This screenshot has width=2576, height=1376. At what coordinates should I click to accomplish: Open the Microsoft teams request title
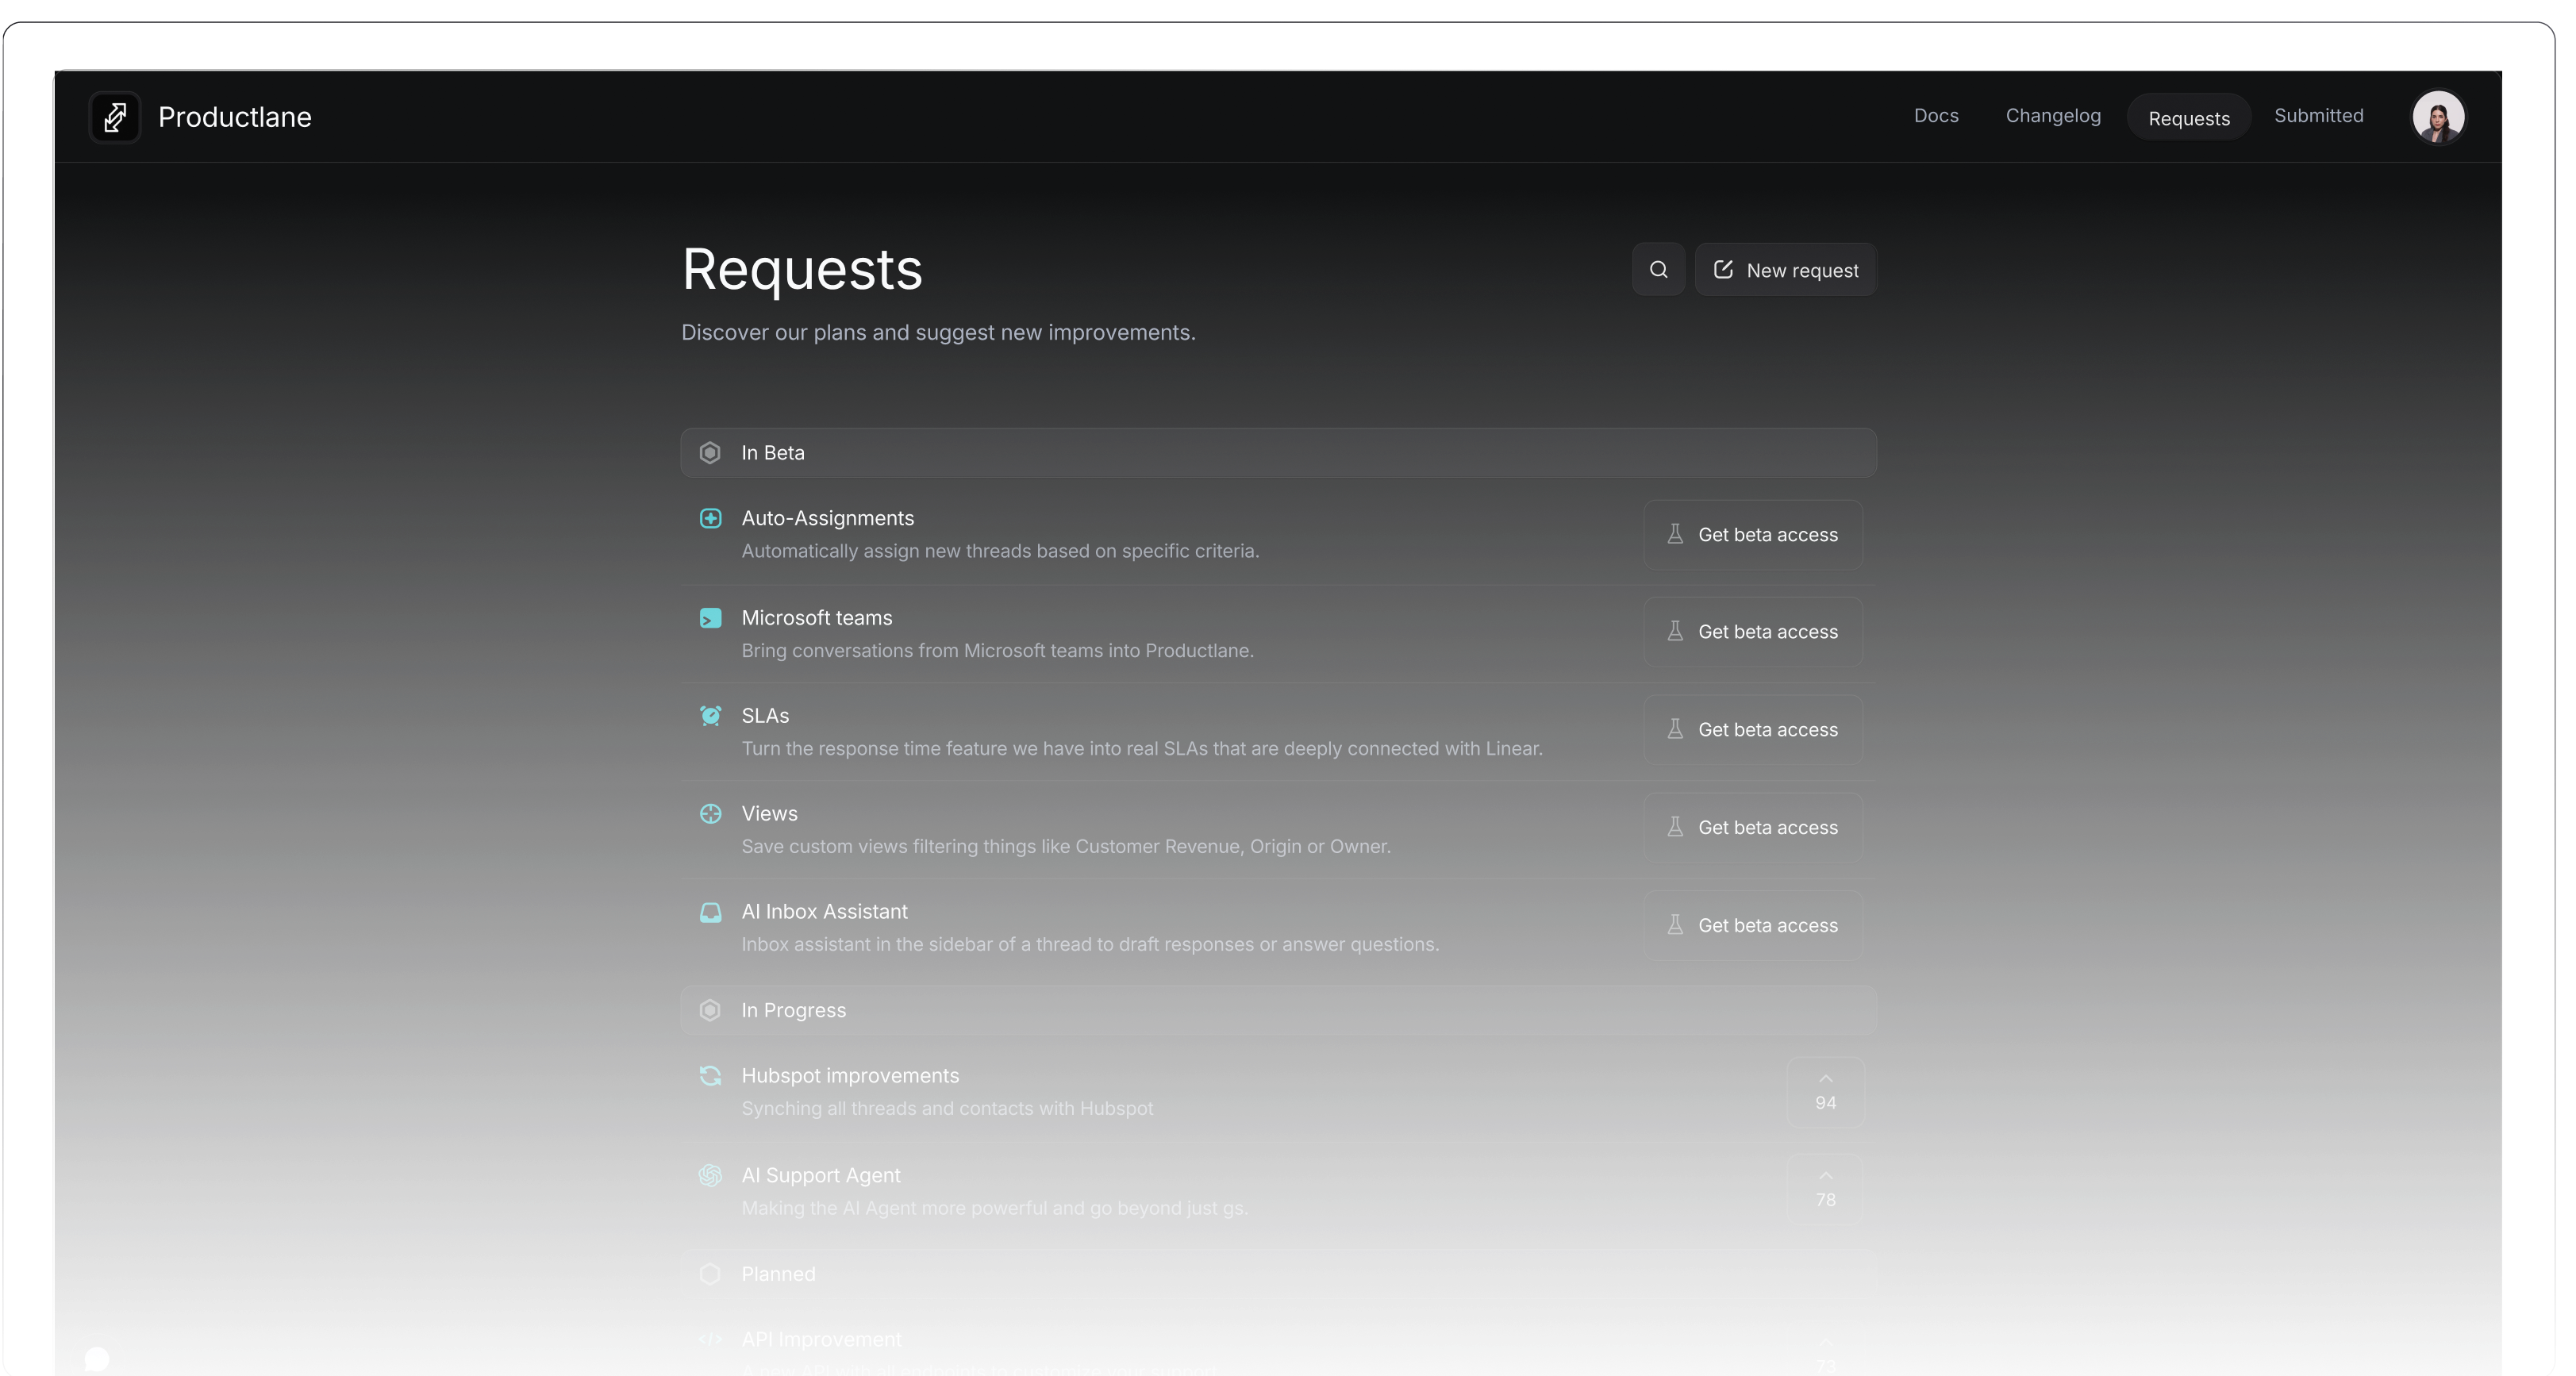[816, 618]
